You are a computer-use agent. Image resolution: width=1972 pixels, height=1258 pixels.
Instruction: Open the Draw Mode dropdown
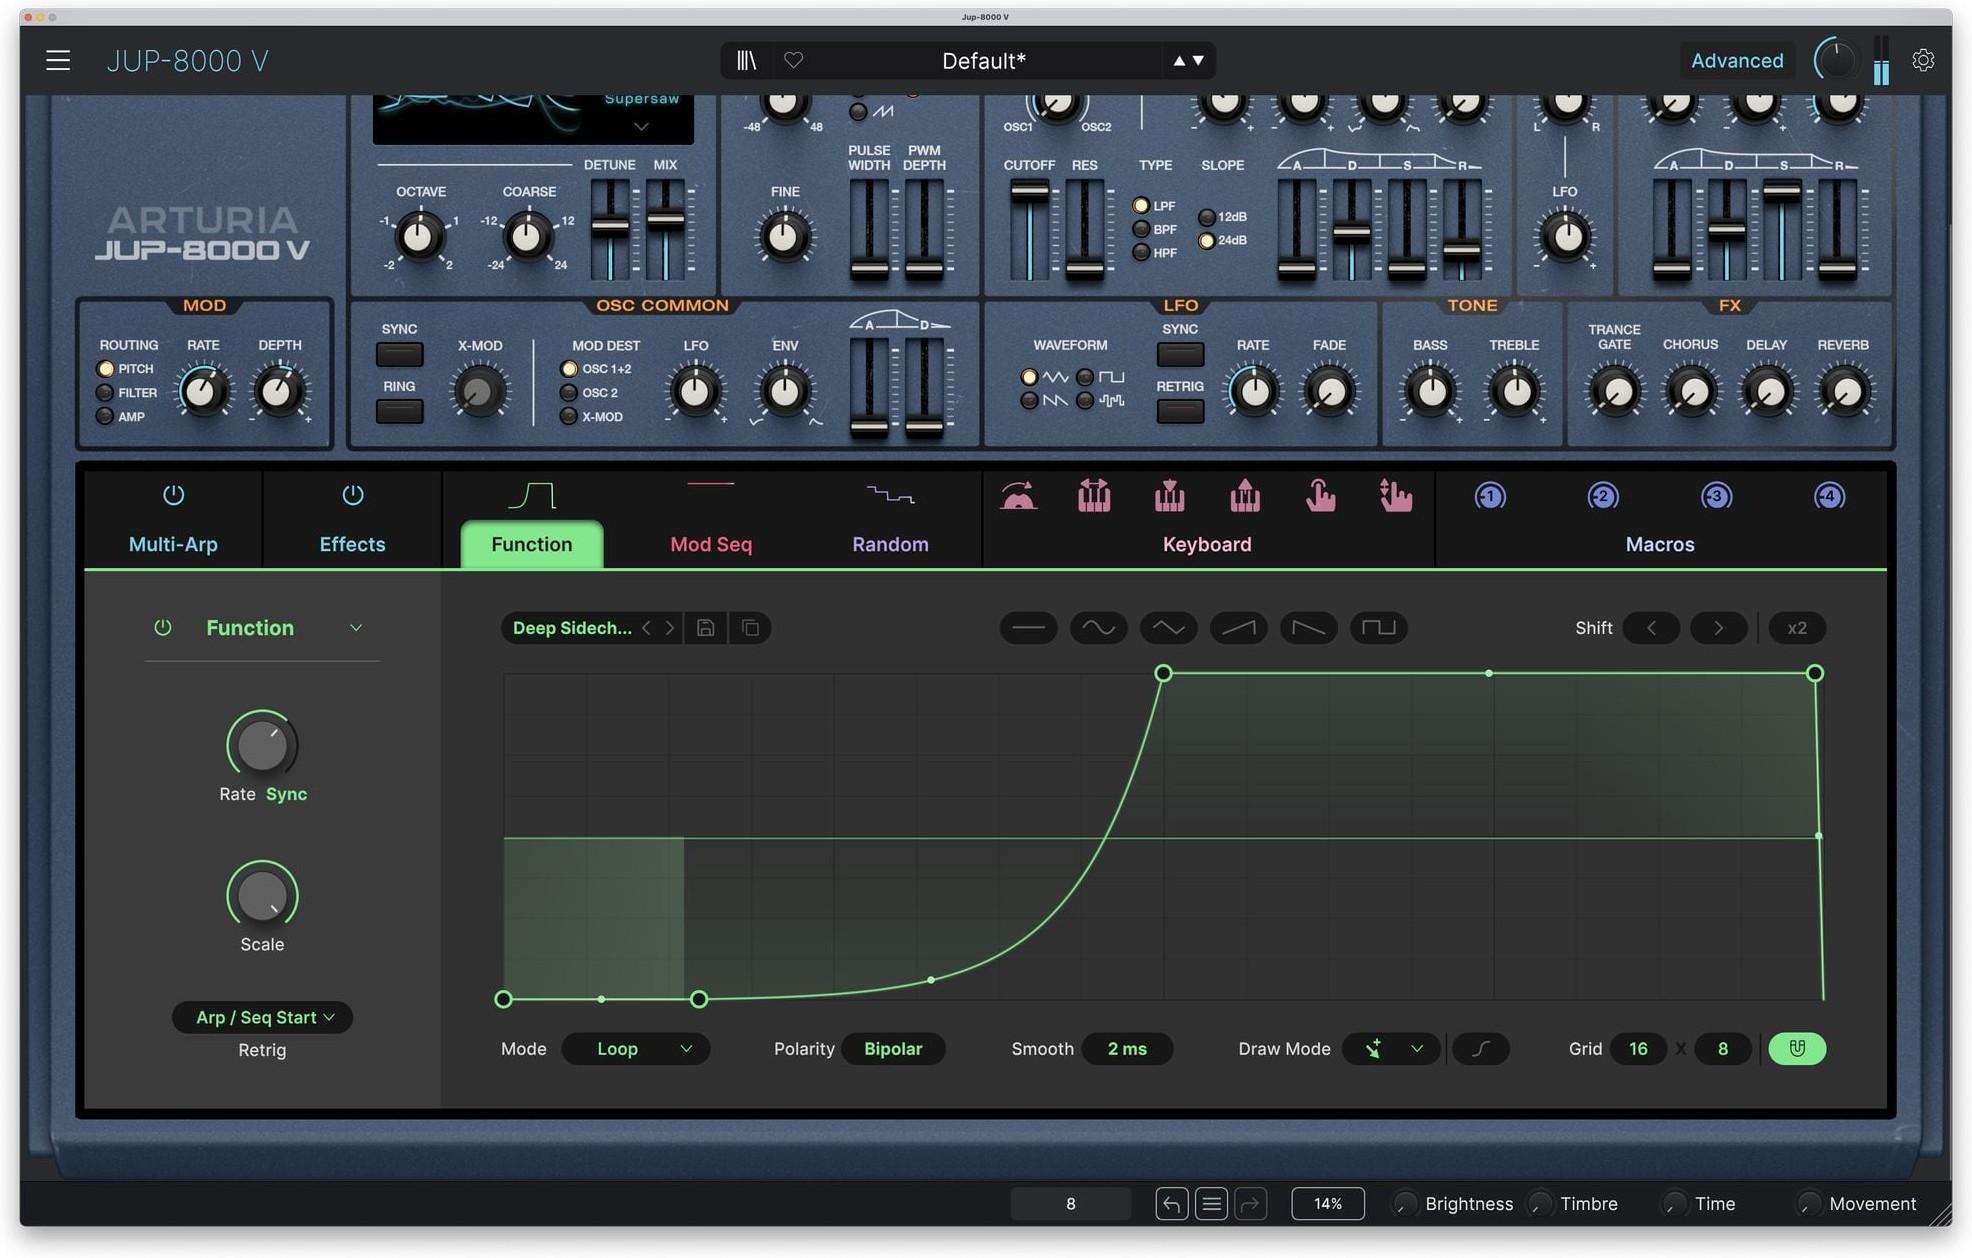1390,1049
